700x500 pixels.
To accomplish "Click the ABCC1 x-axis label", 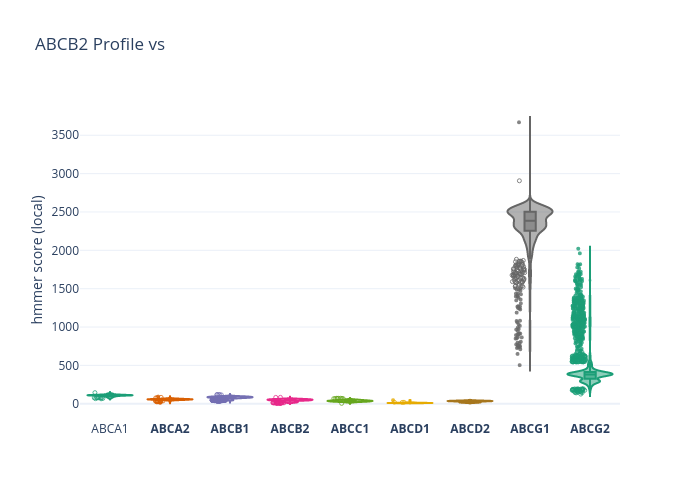I will tap(350, 429).
